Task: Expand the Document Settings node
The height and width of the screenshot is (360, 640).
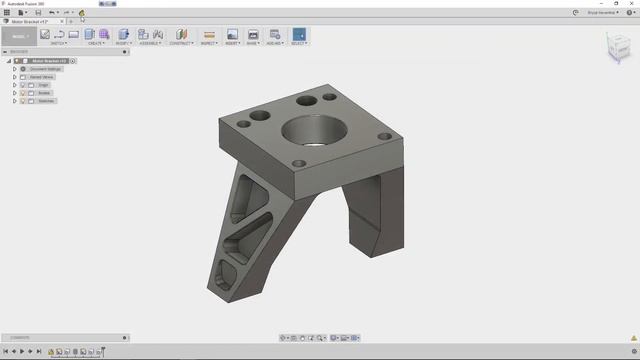Action: click(x=15, y=69)
